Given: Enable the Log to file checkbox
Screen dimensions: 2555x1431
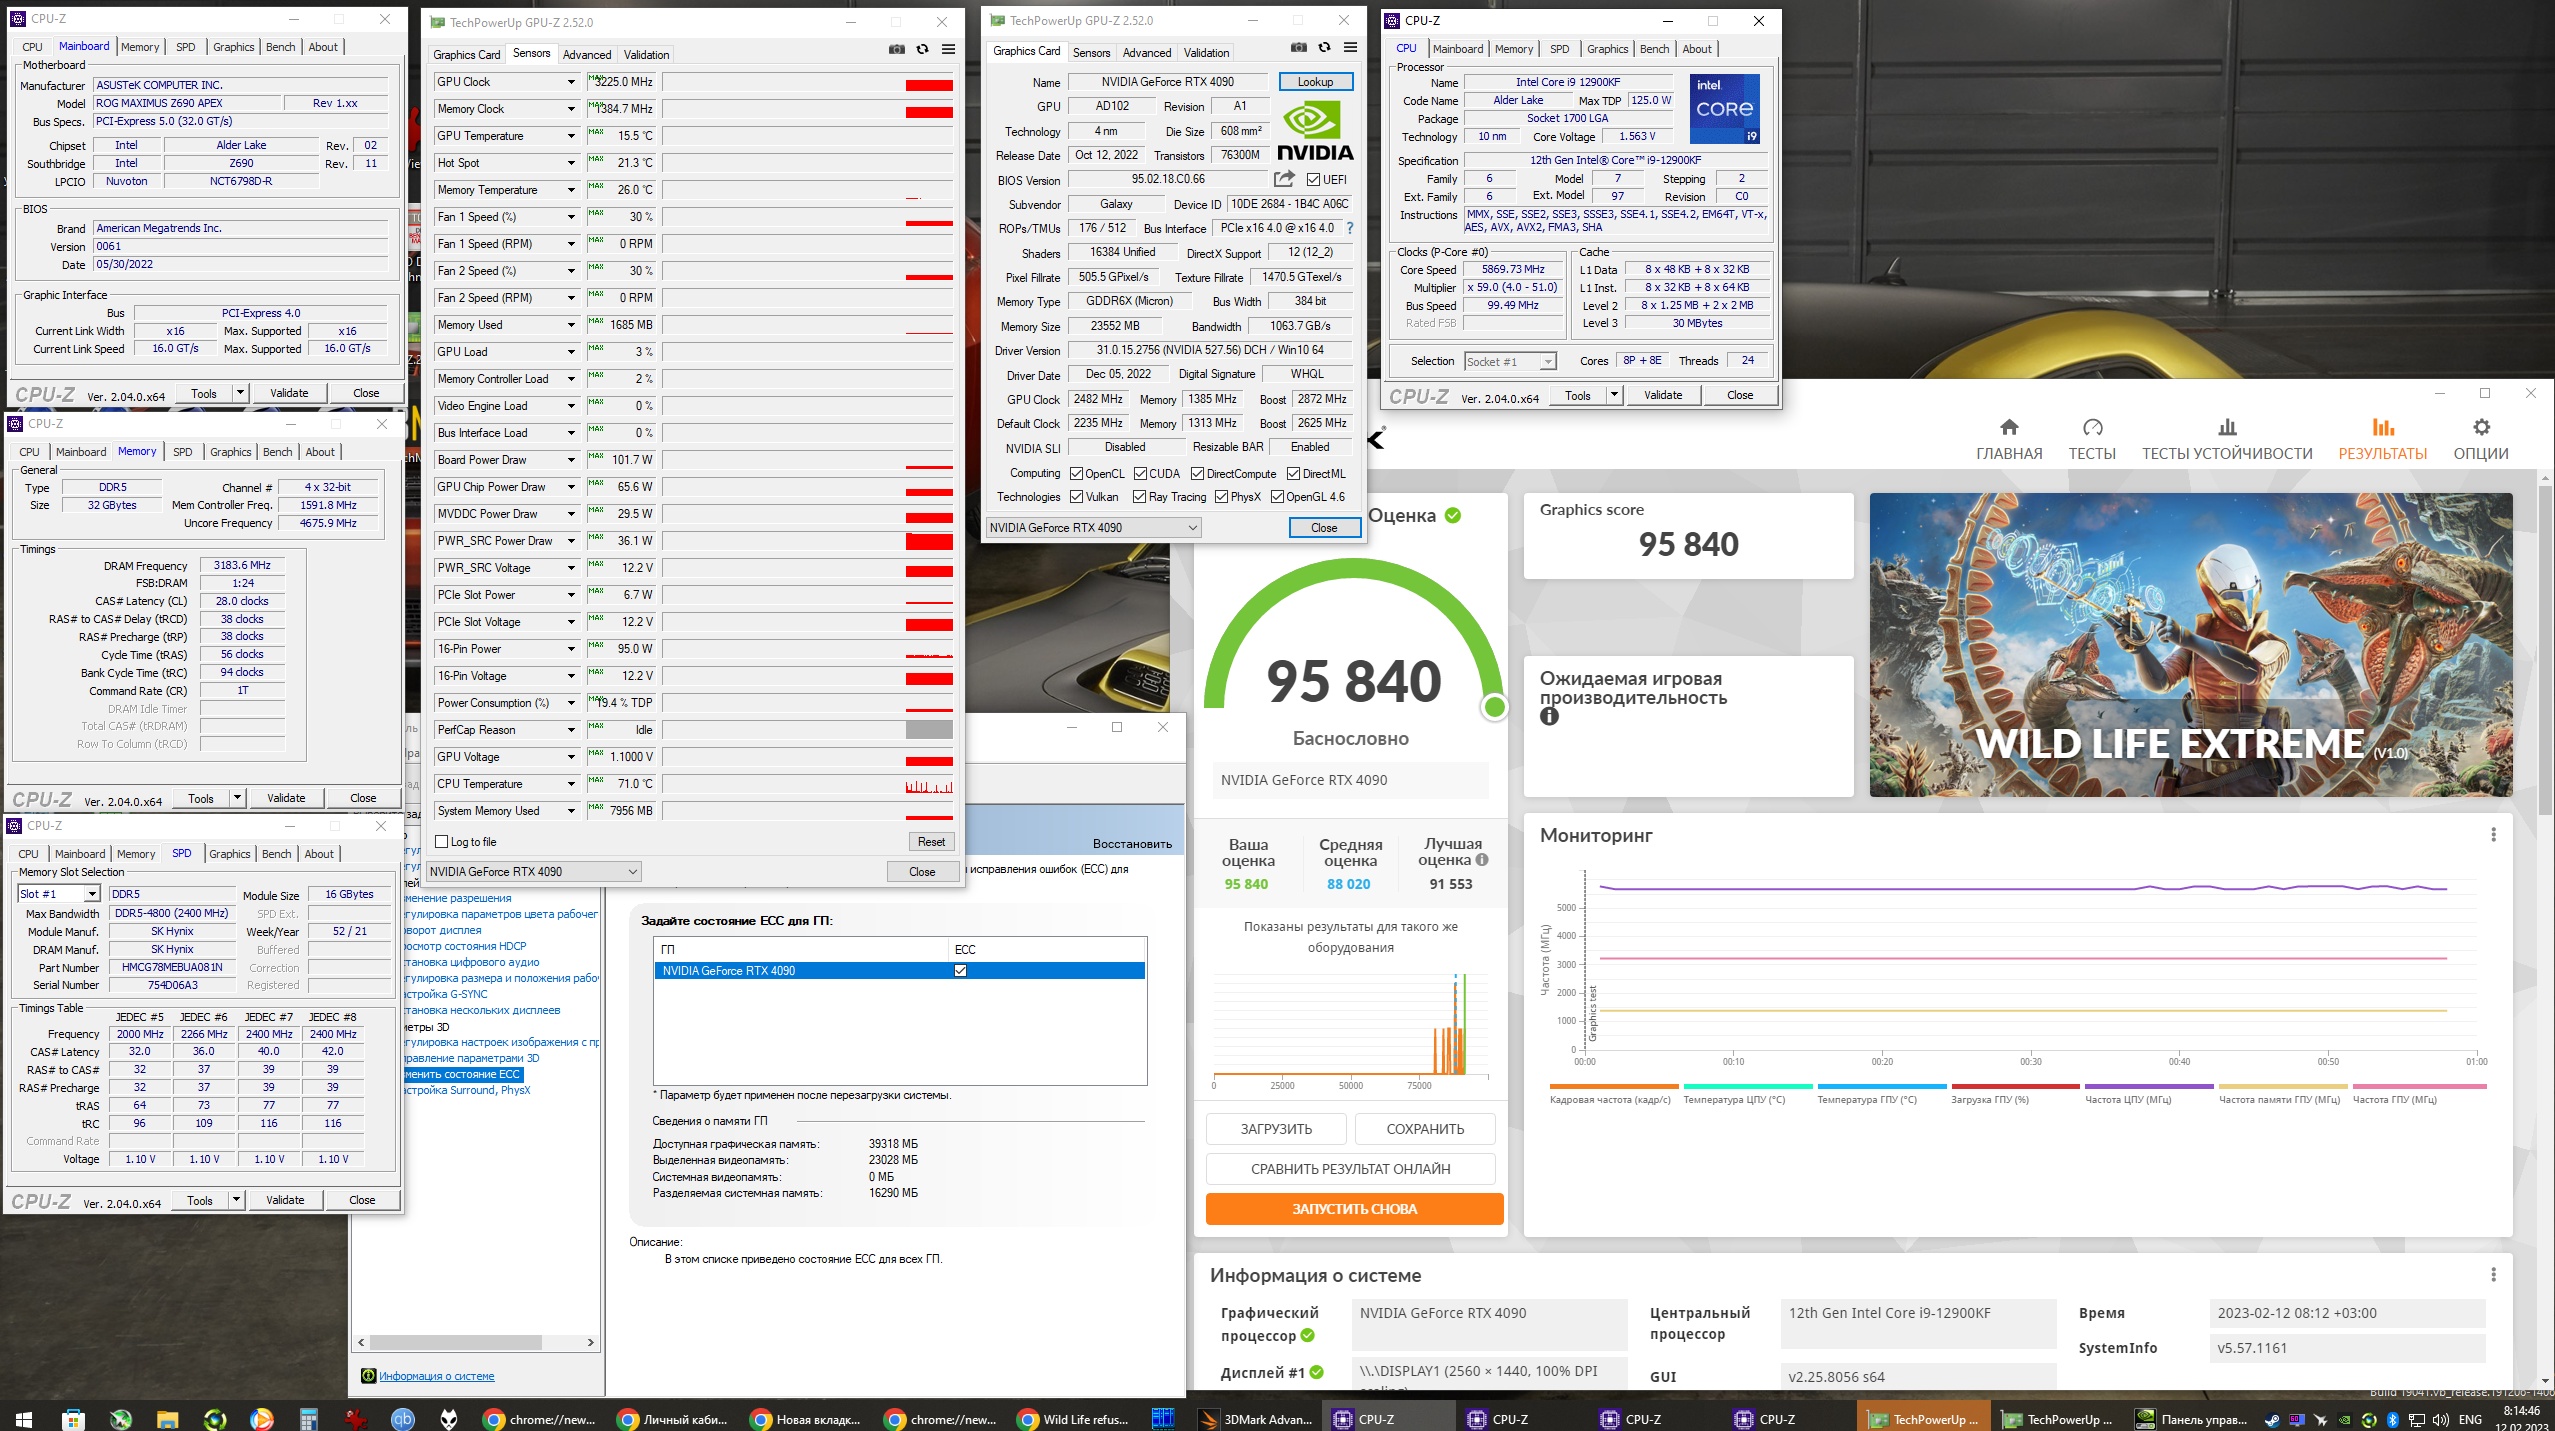Looking at the screenshot, I should coord(442,842).
